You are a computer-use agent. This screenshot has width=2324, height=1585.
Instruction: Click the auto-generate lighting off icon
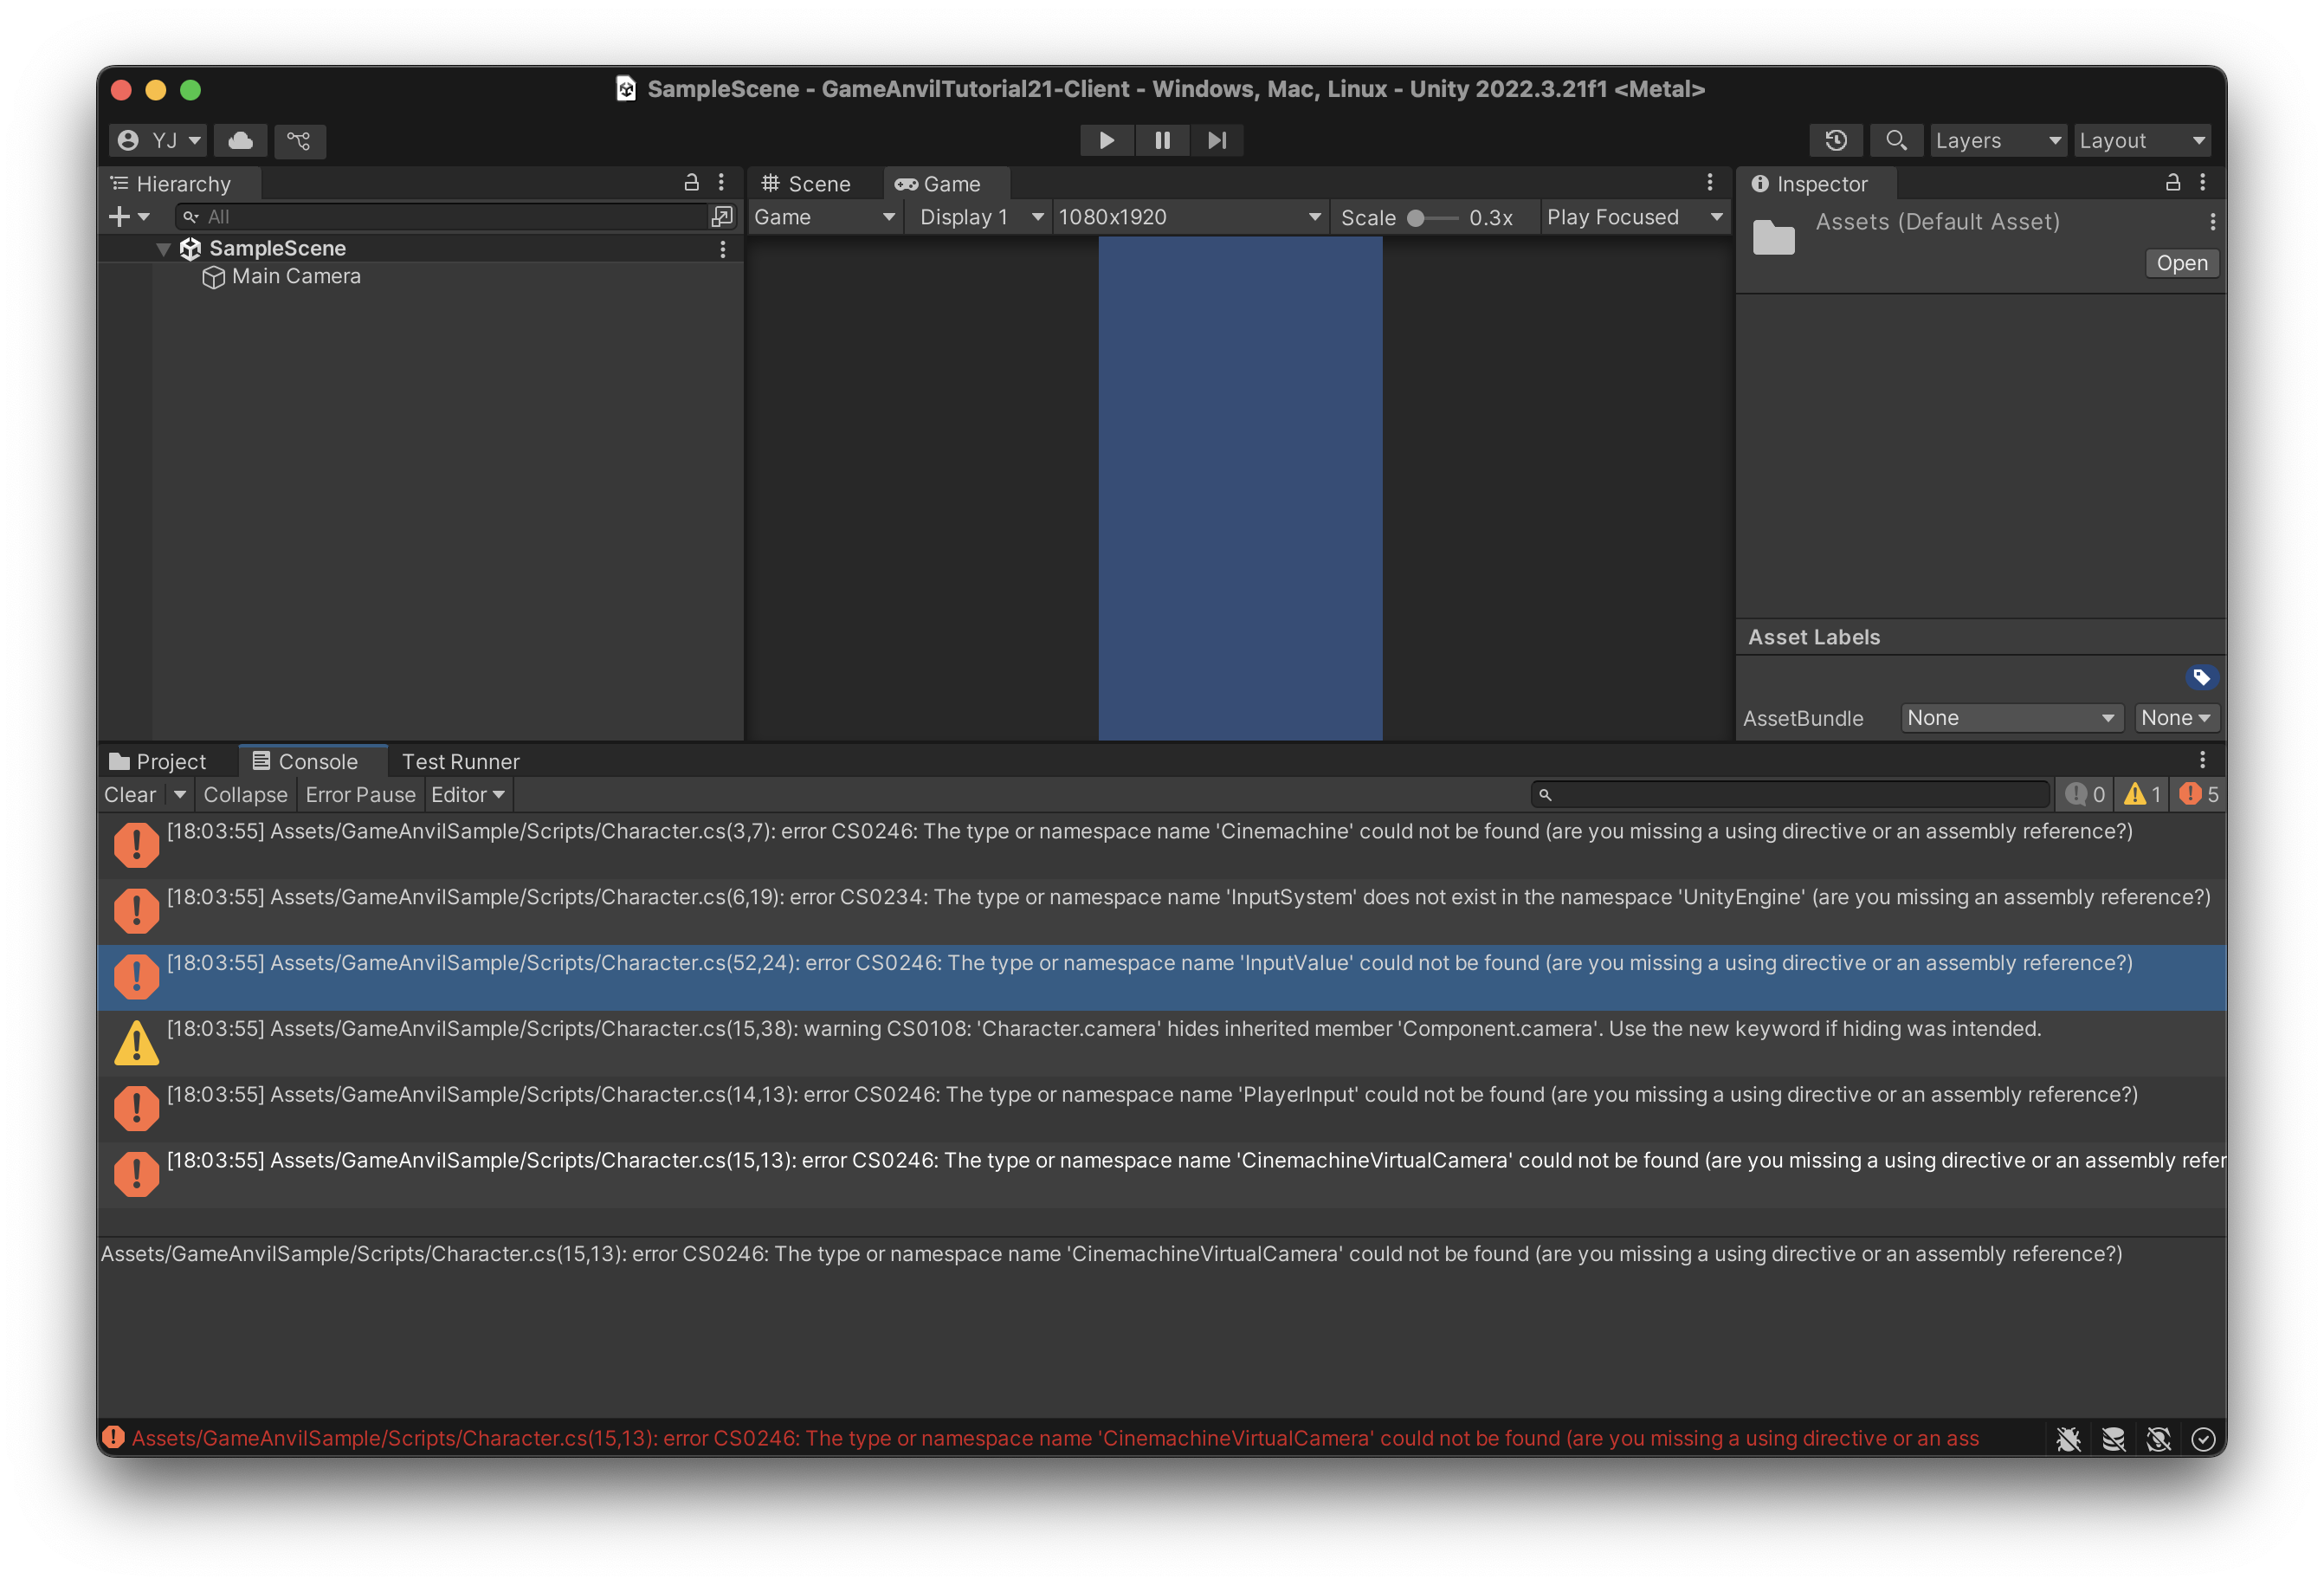click(2158, 1439)
